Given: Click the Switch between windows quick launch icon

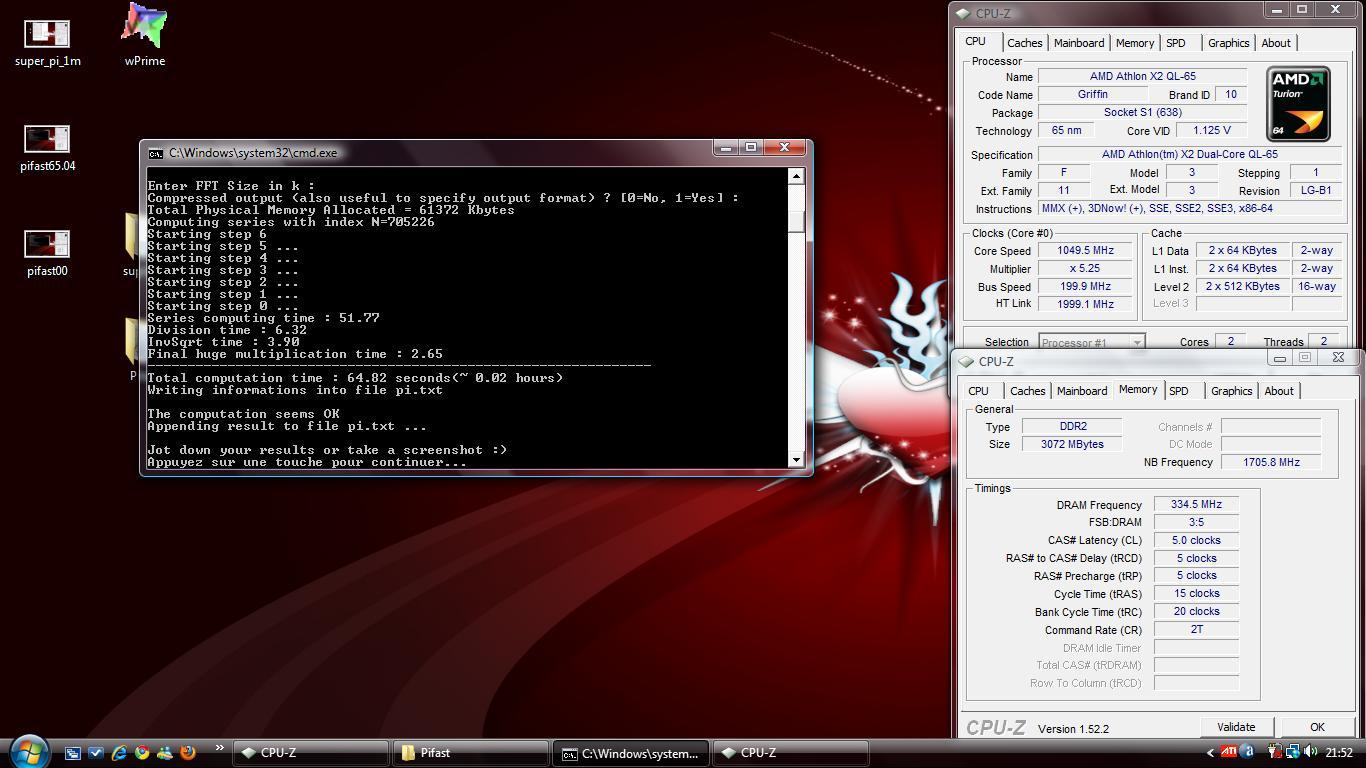Looking at the screenshot, I should tap(73, 753).
